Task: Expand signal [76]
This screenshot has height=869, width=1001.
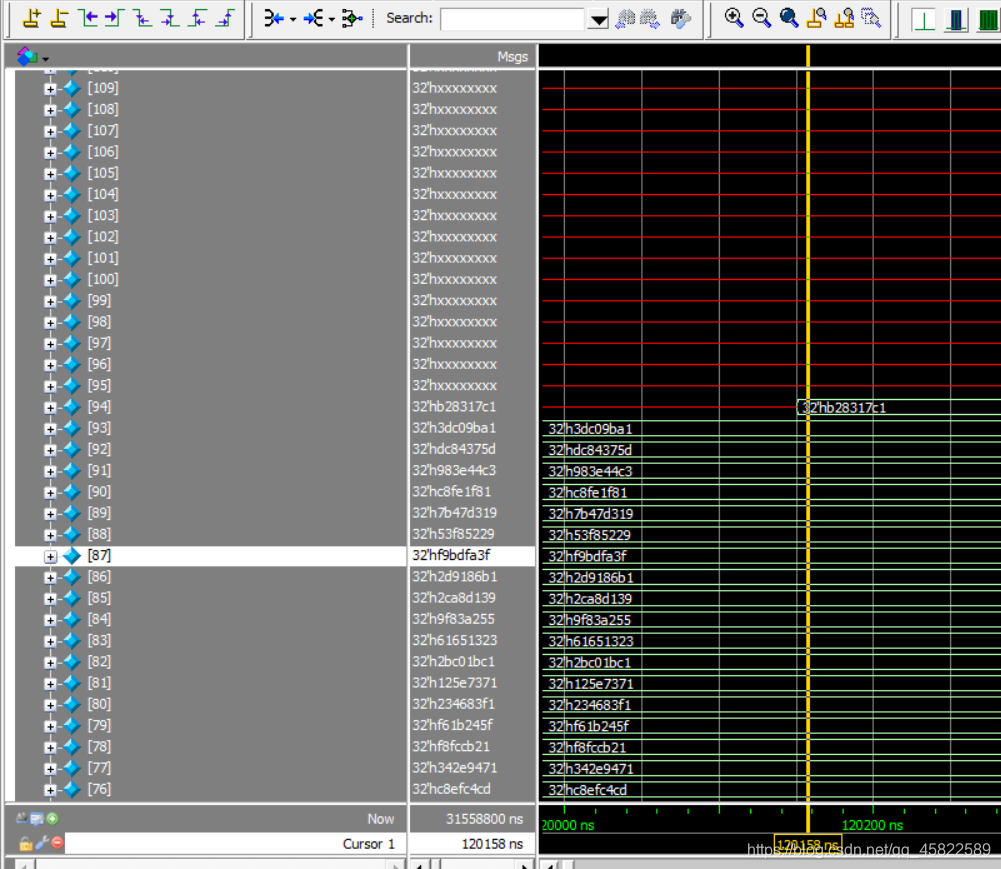Action: [50, 790]
